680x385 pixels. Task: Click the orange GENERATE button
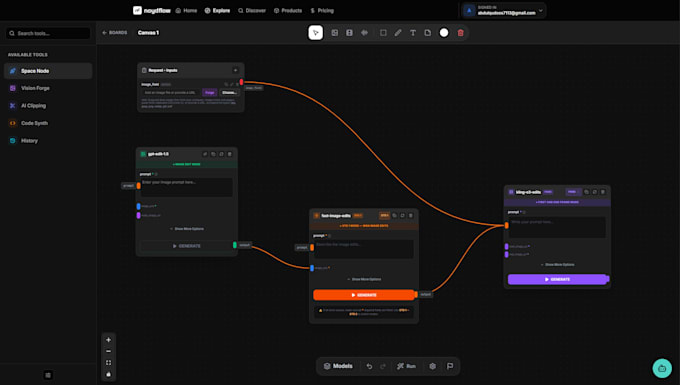pos(363,295)
